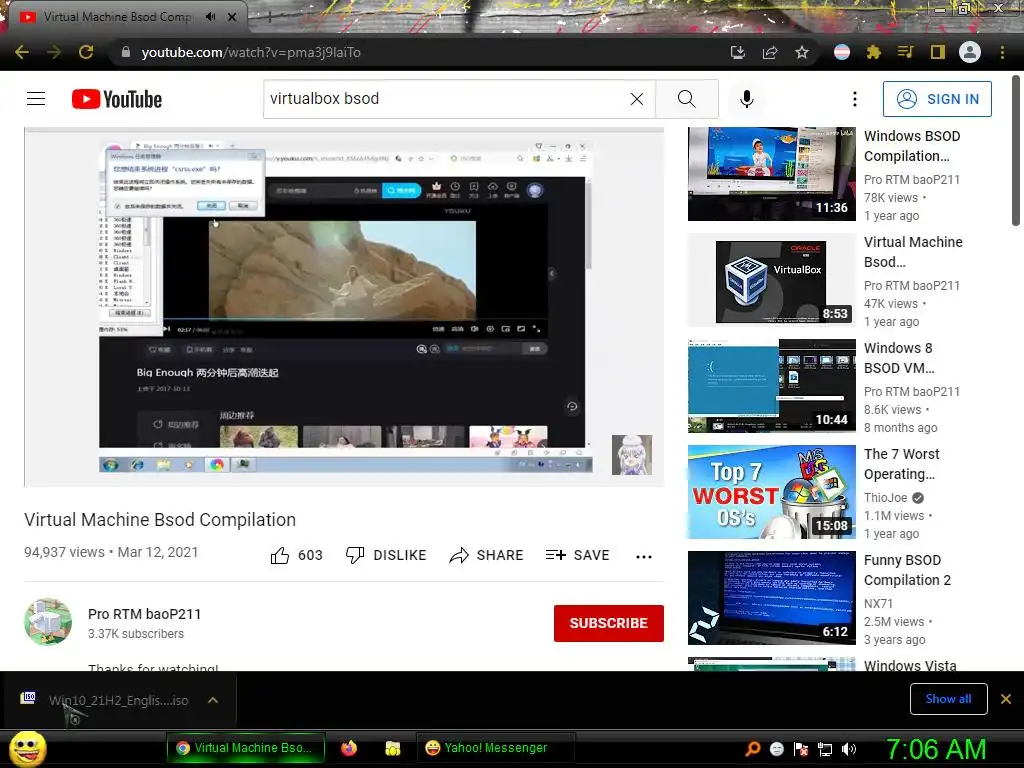This screenshot has height=768, width=1024.
Task: Click the video player to pause playback
Action: click(344, 307)
